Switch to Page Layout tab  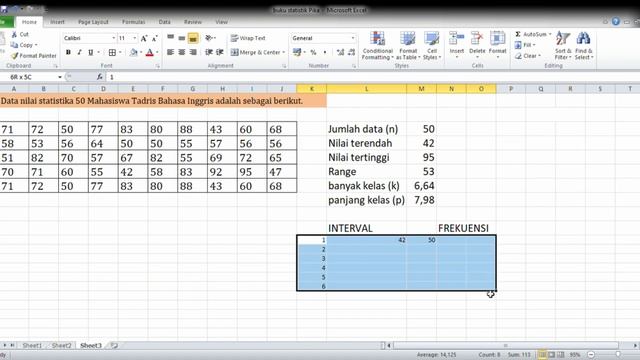point(93,22)
